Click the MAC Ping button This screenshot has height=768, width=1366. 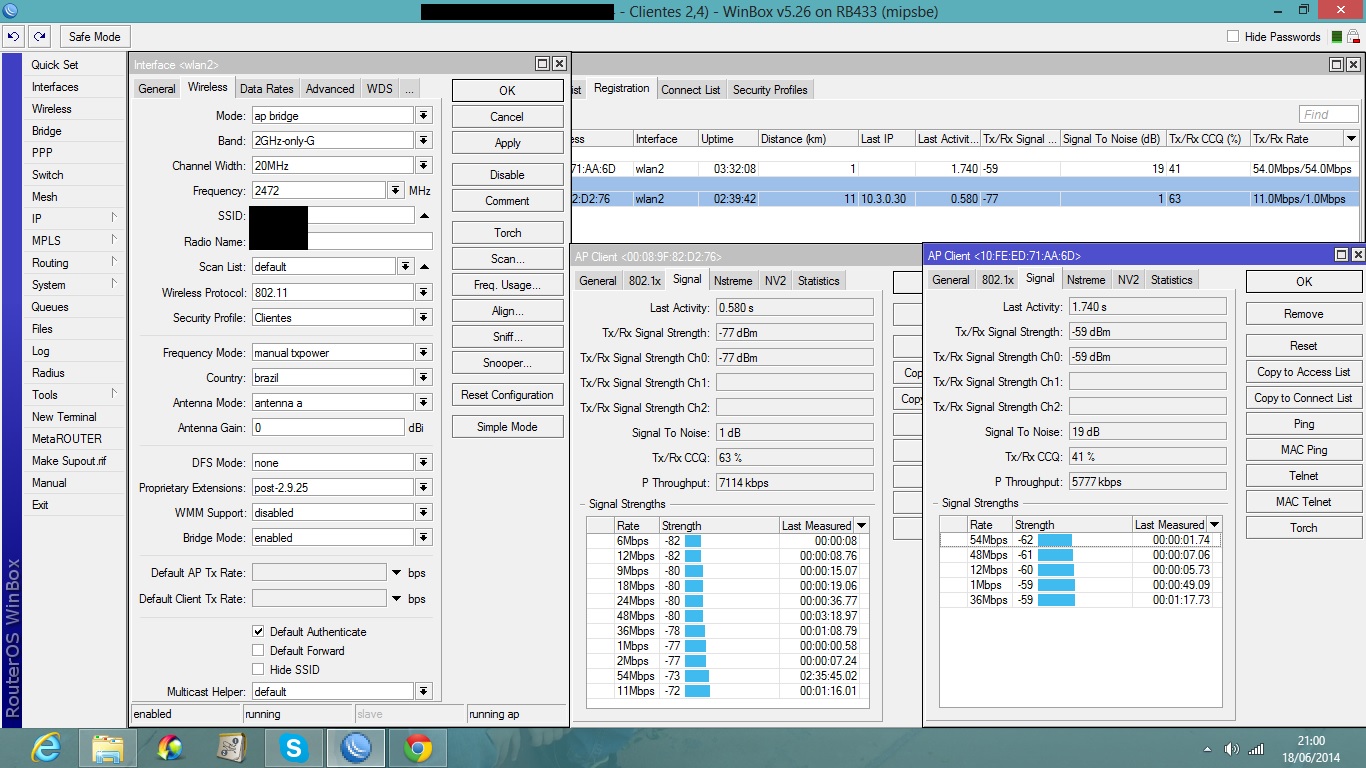(x=1304, y=450)
